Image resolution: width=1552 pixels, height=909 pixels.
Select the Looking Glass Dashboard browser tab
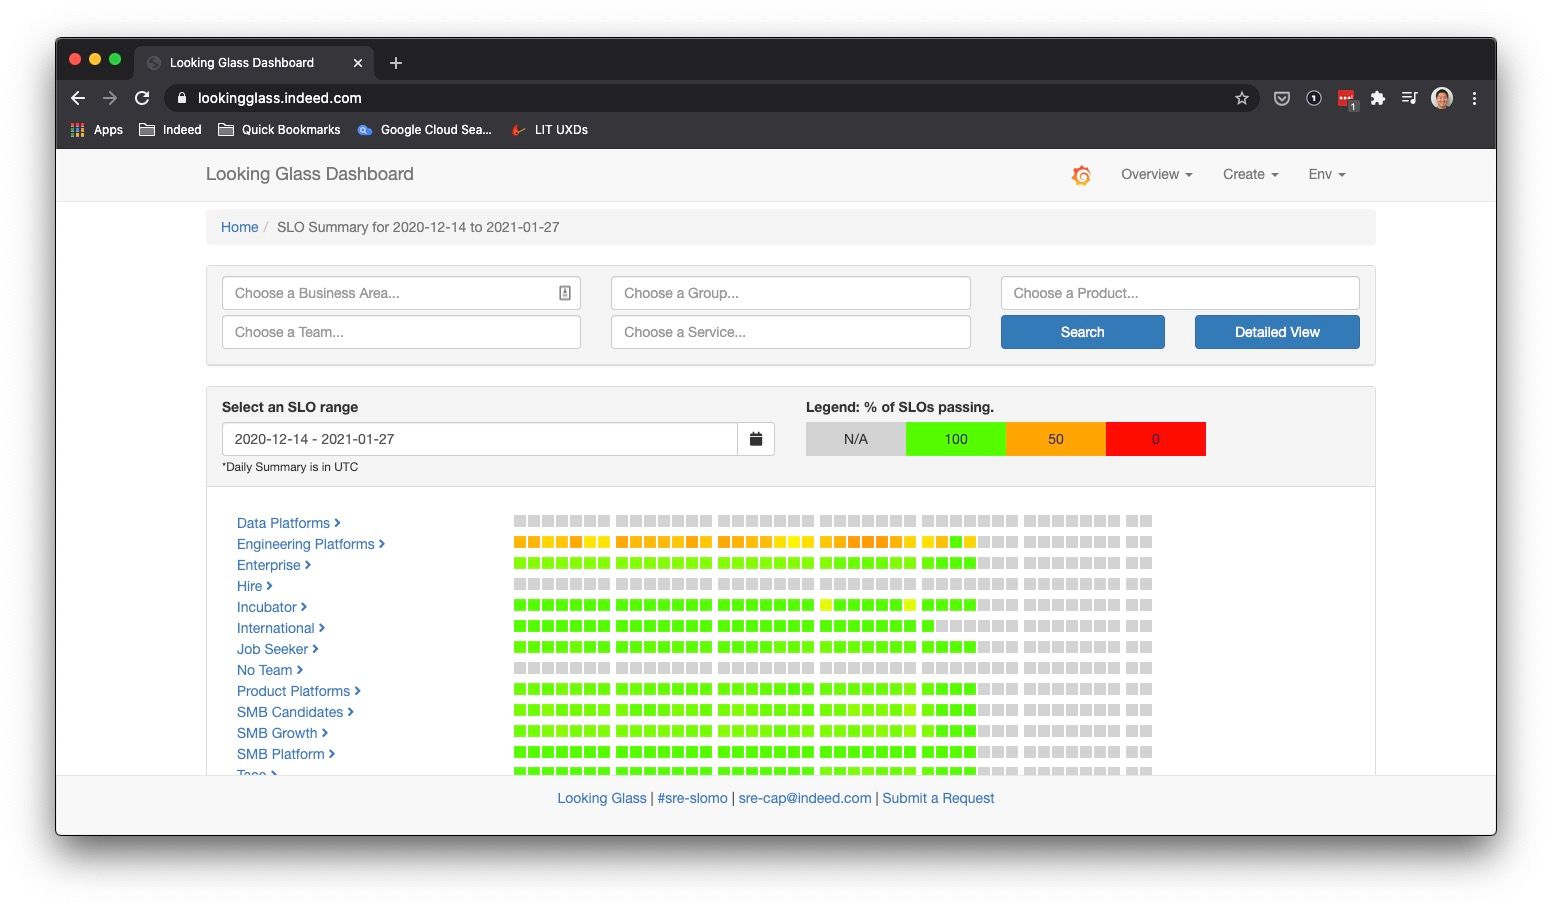point(254,63)
